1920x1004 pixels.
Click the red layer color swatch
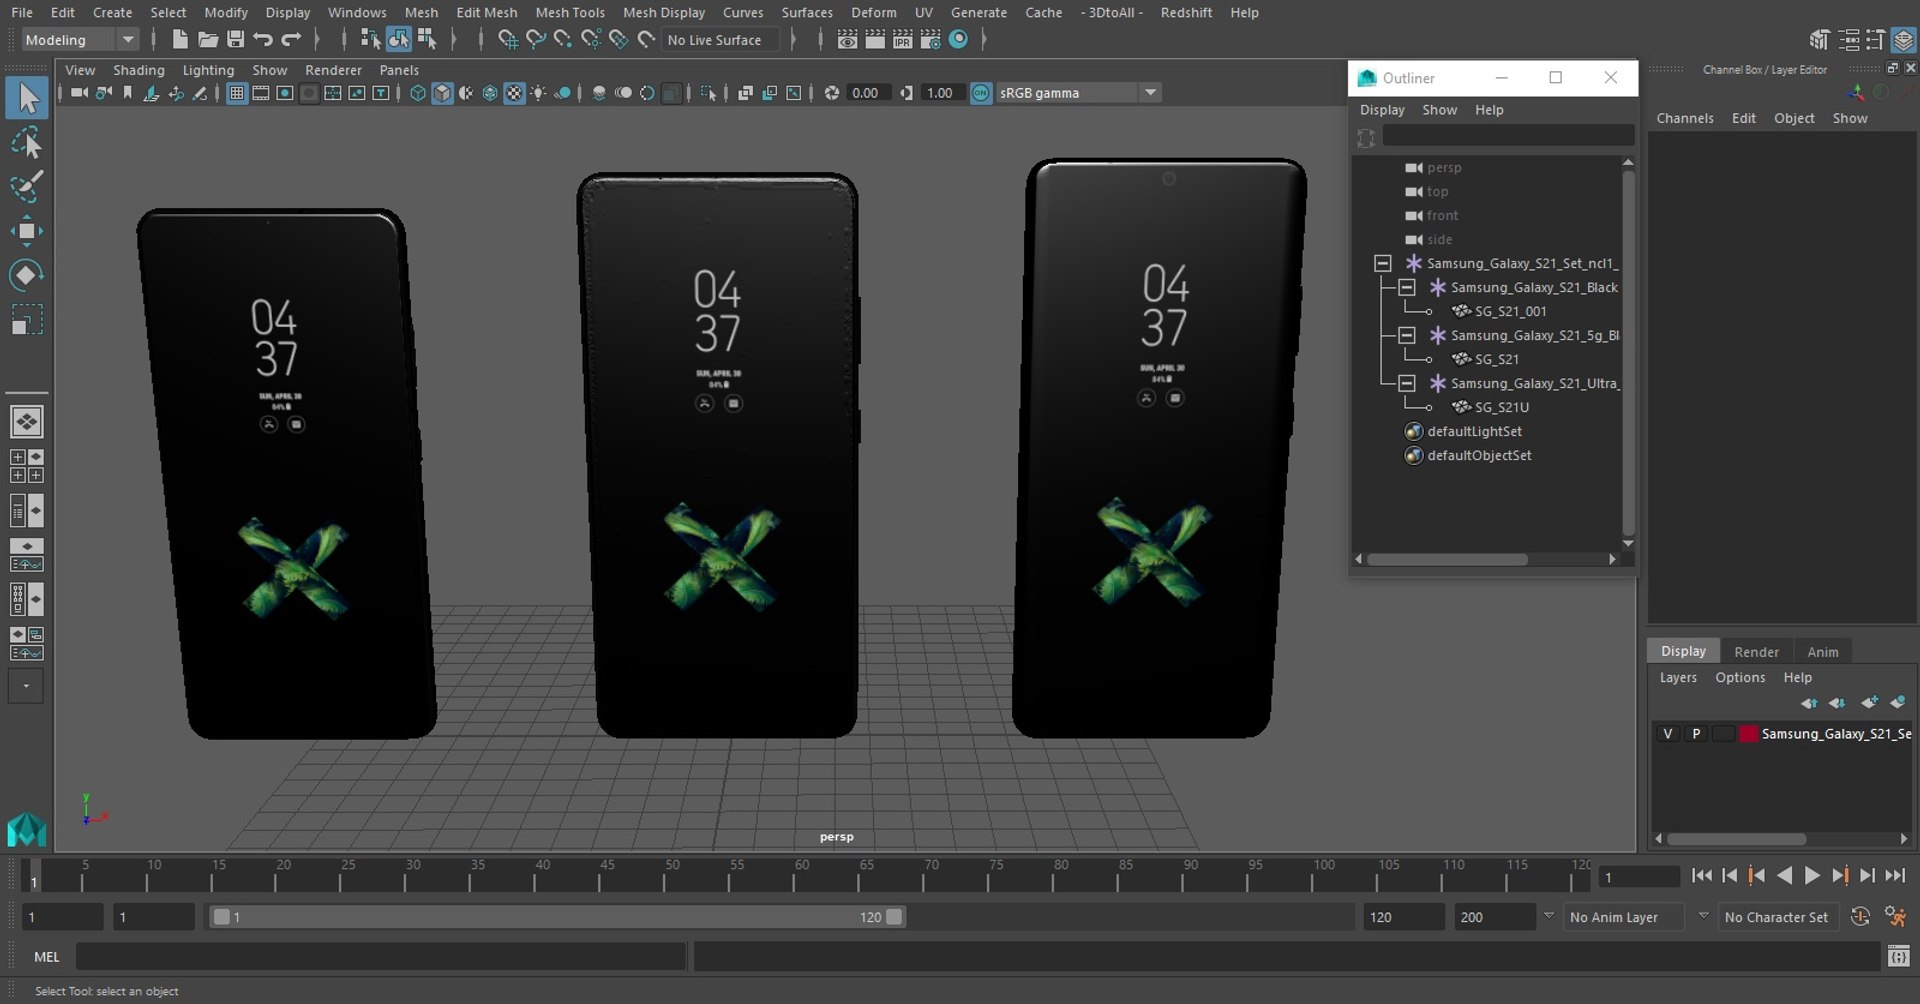(x=1748, y=734)
